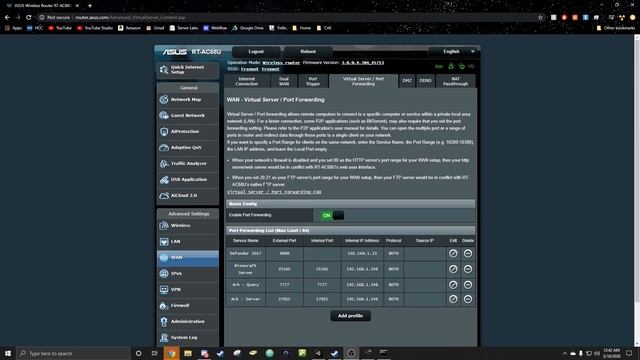640x360 pixels.
Task: Bookmark this page with star icon
Action: click(x=540, y=18)
